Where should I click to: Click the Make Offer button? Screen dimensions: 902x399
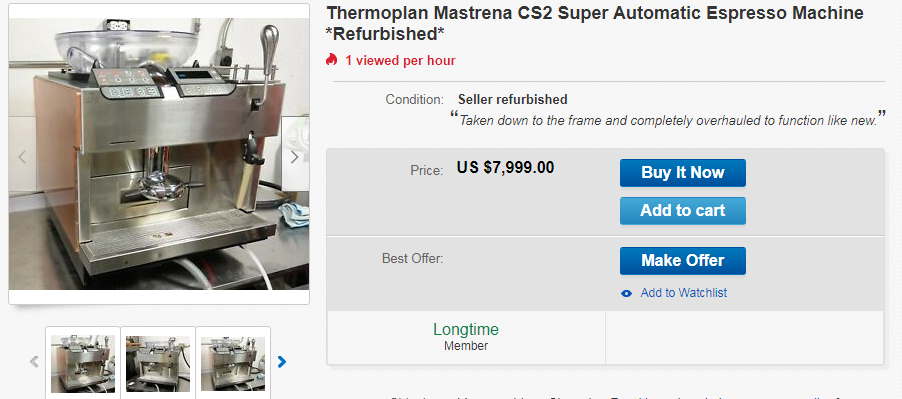point(682,260)
